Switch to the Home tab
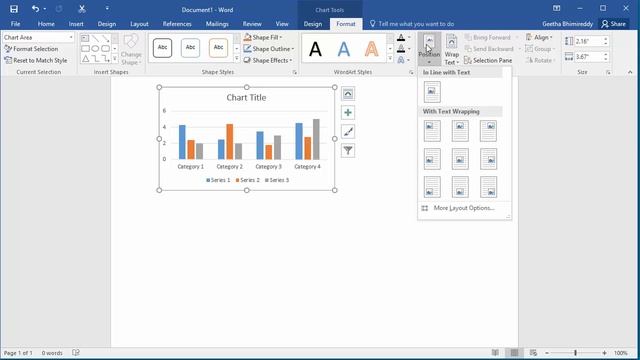640x360 pixels. [46, 24]
